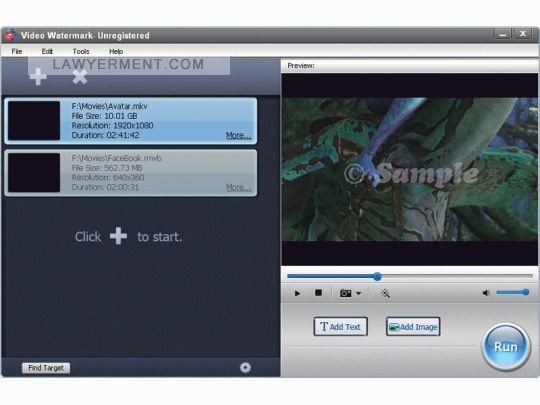540x405 pixels.
Task: Click the Find Target button
Action: click(x=46, y=368)
